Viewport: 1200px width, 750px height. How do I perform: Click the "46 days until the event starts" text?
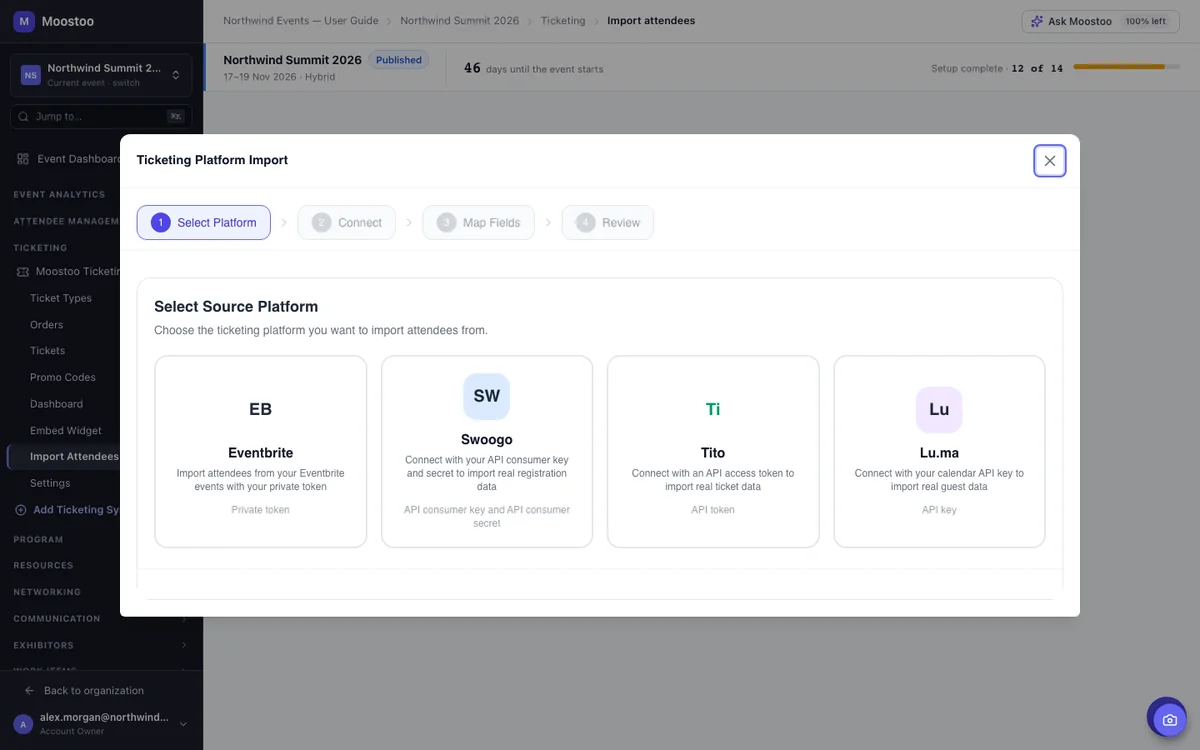click(533, 68)
